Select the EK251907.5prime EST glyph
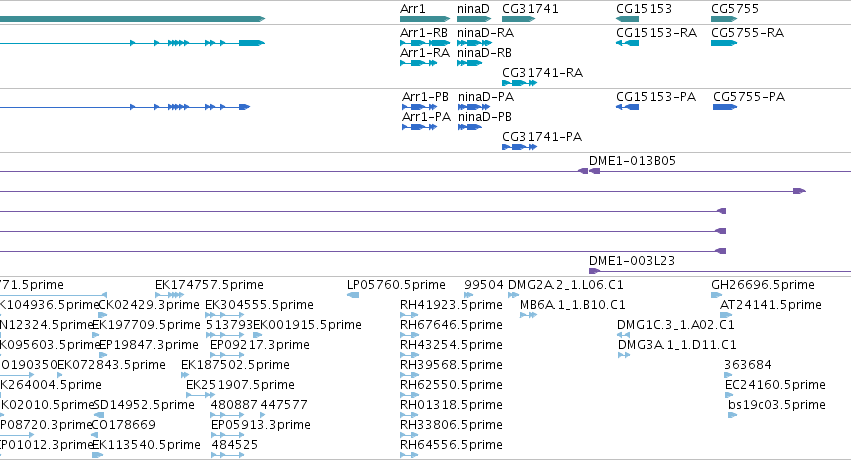 201,395
